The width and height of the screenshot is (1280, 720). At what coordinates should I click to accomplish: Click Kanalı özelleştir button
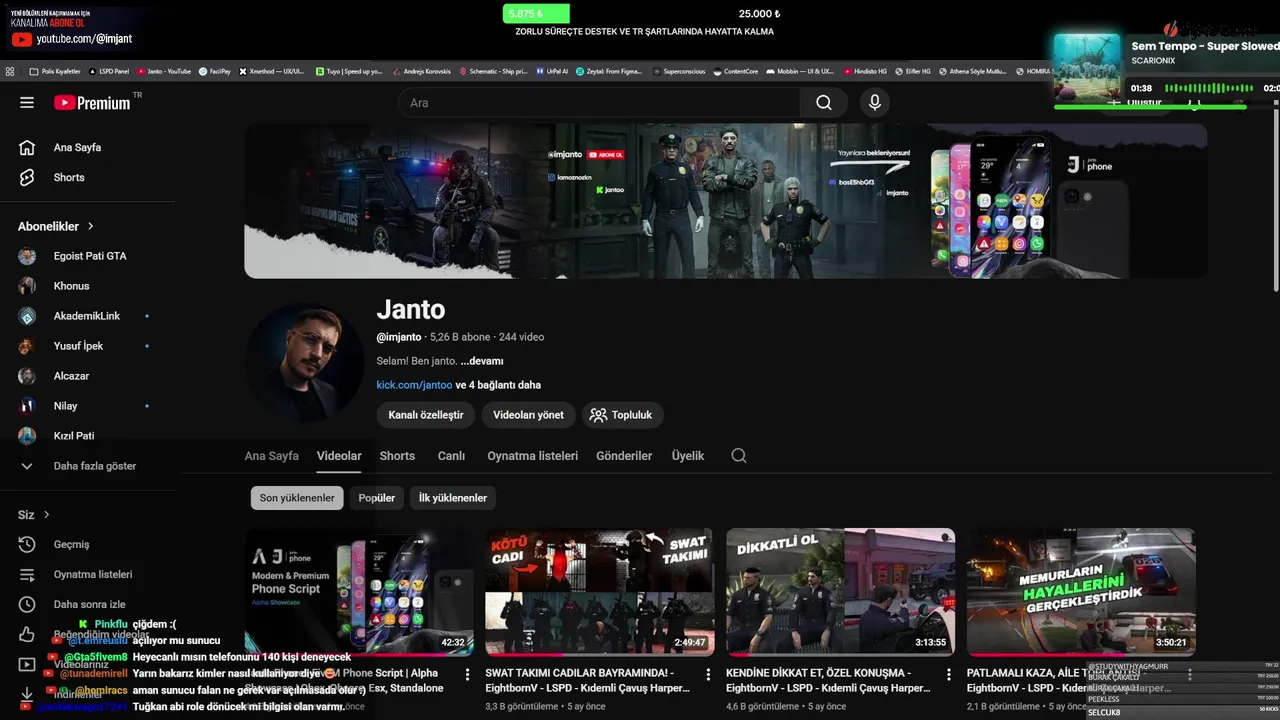coord(426,415)
